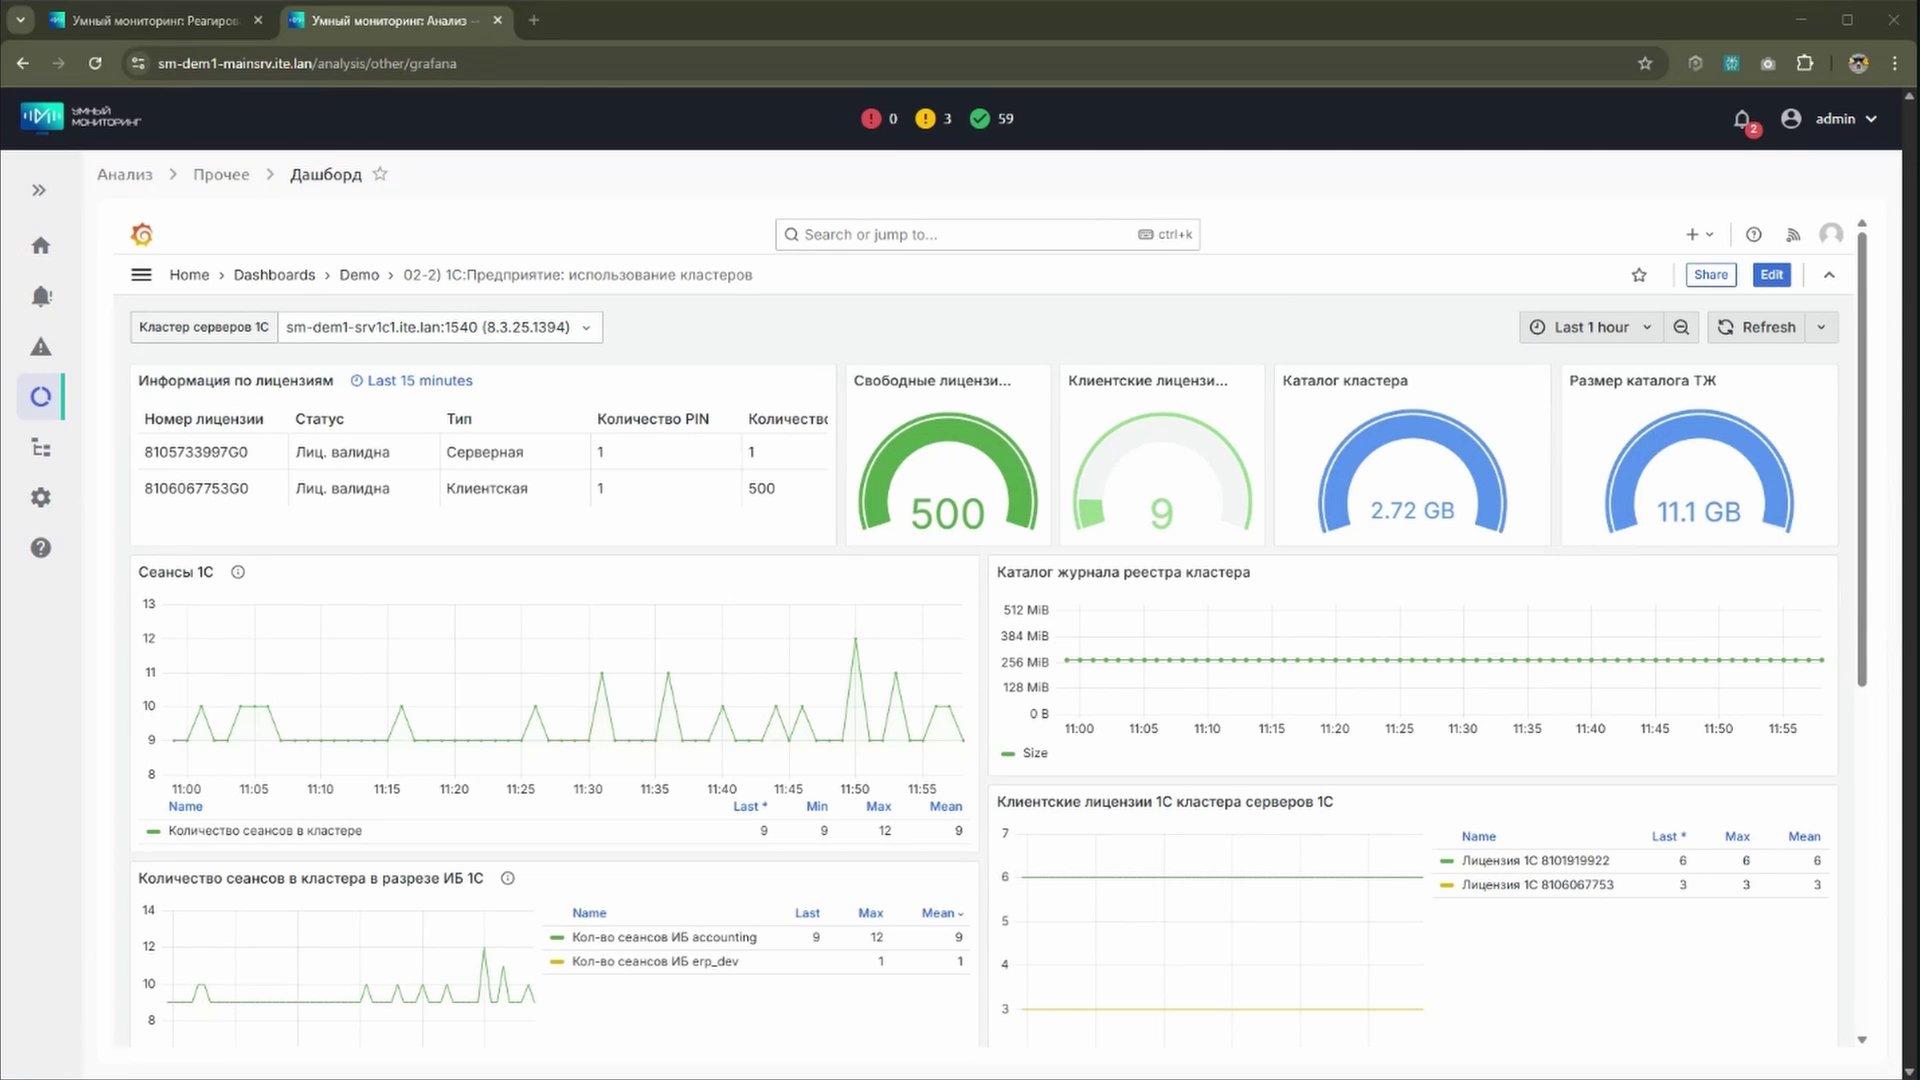This screenshot has width=1920, height=1080.
Task: Click the red critical alerts counter
Action: pos(879,119)
